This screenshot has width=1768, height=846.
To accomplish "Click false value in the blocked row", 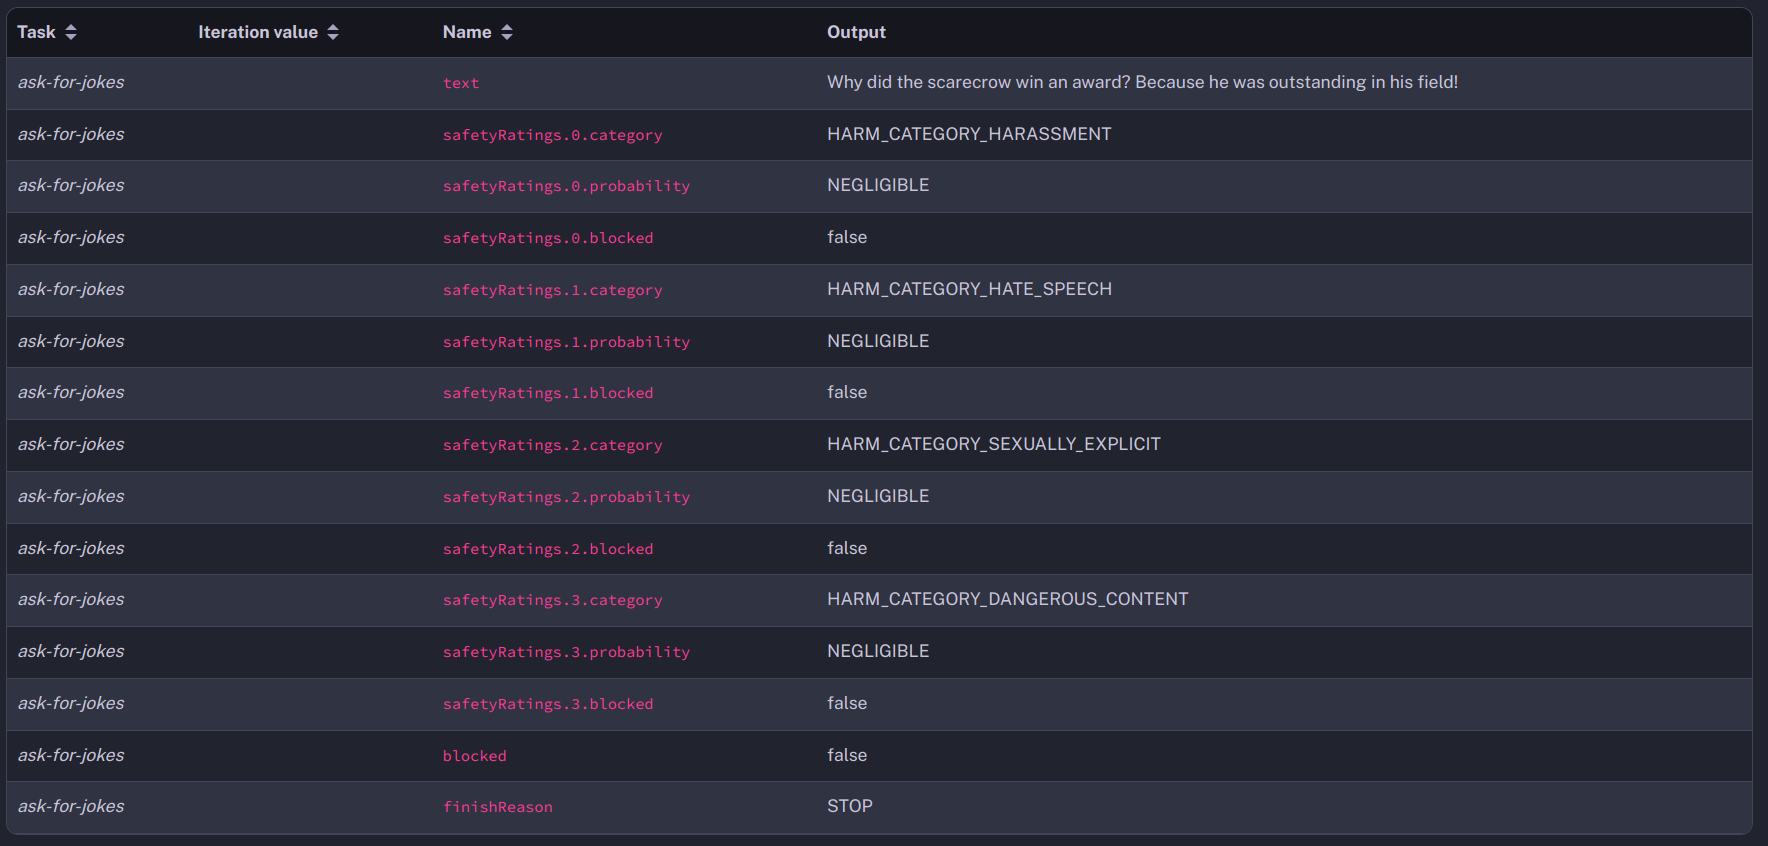I will click(x=847, y=755).
